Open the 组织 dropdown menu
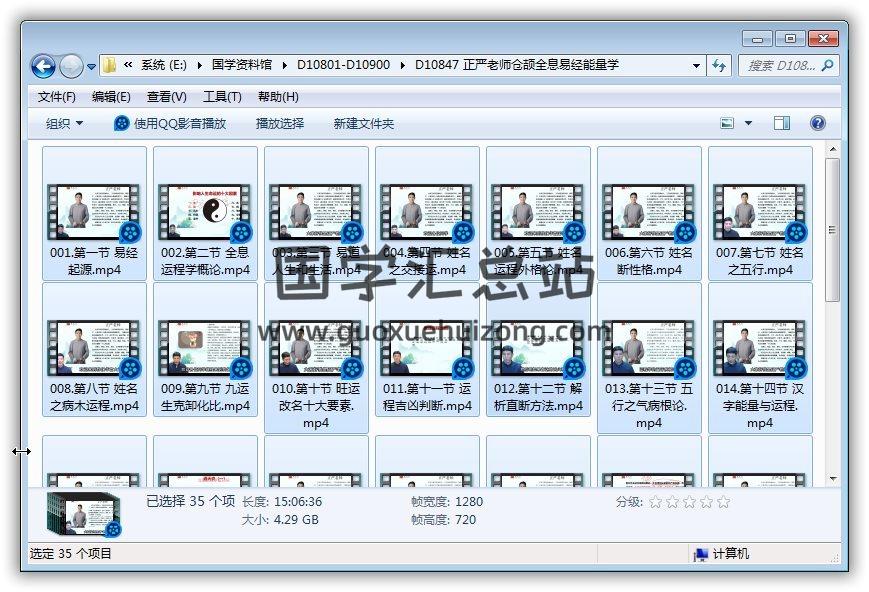The image size is (869, 592). pos(64,123)
